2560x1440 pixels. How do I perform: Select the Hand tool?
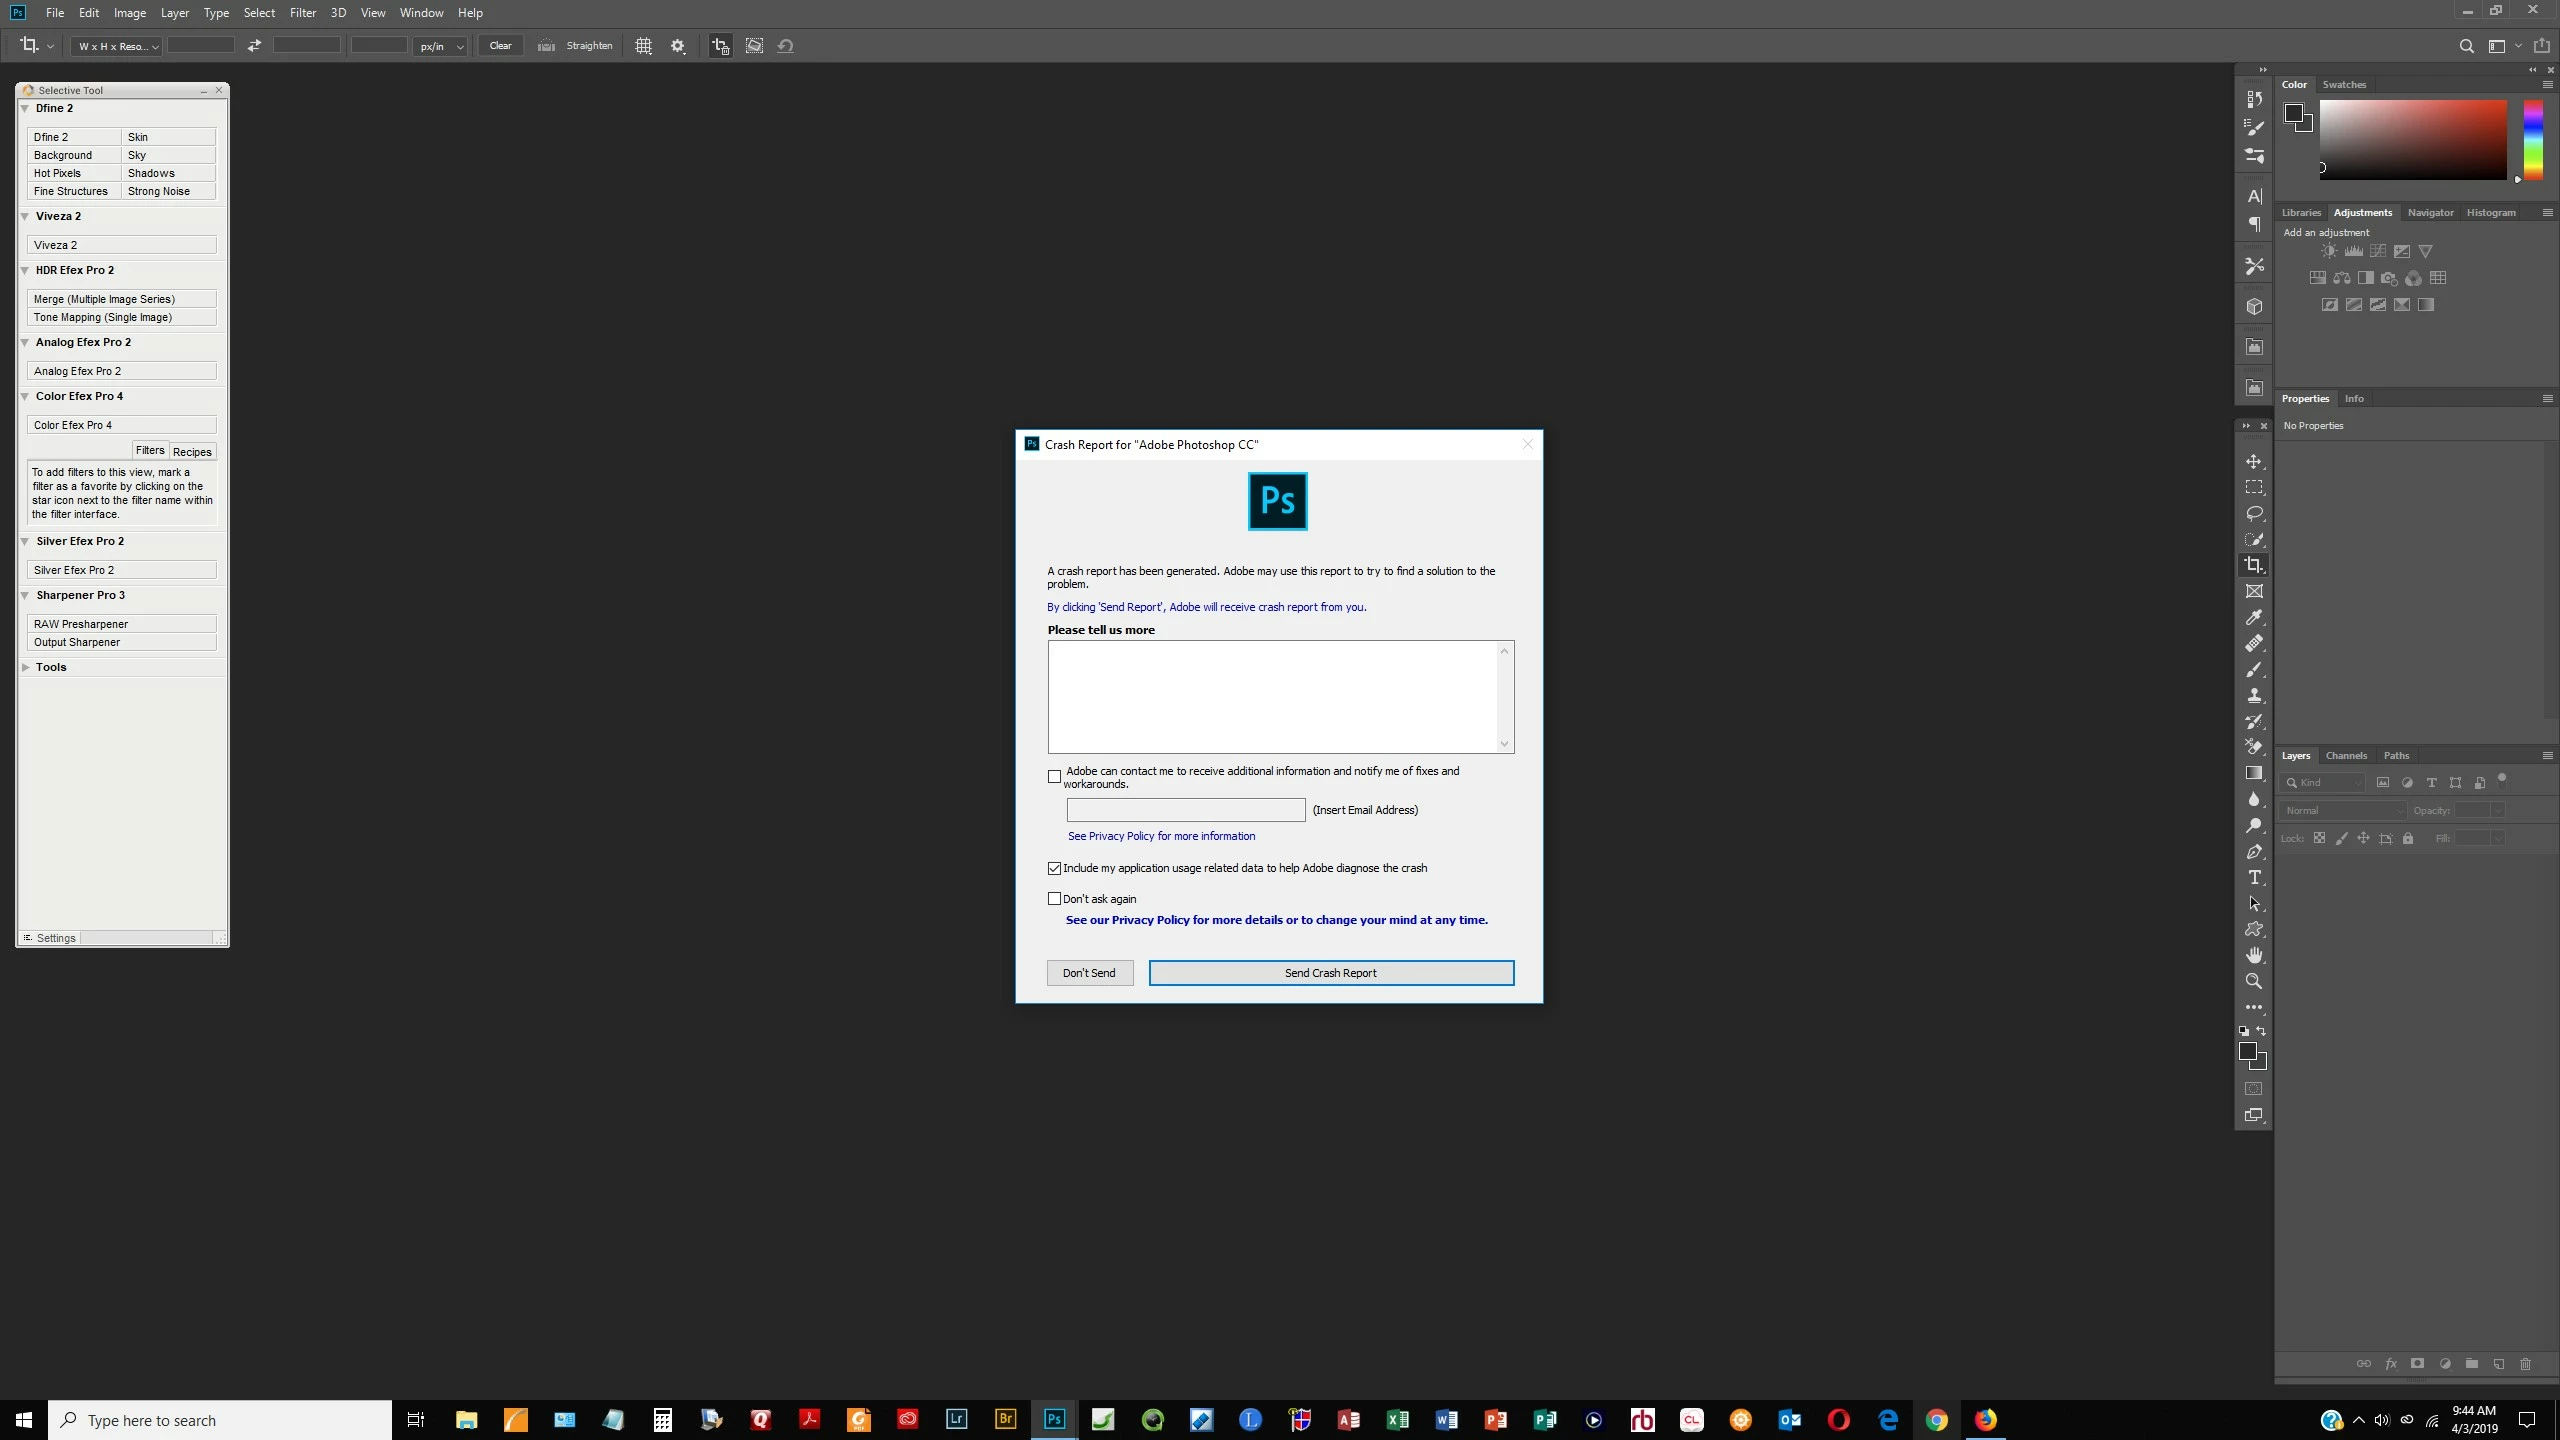point(2254,955)
